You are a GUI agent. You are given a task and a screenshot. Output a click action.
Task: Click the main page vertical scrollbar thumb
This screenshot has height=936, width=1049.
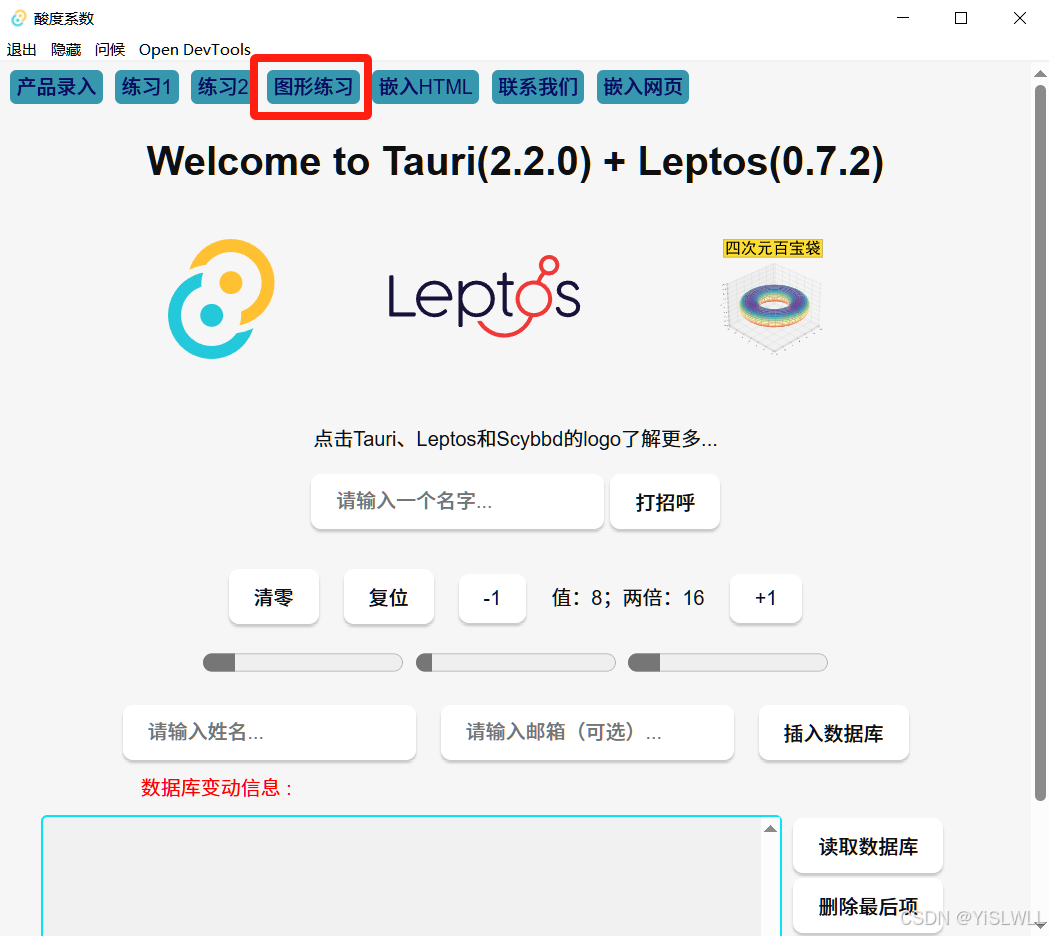point(1040,442)
